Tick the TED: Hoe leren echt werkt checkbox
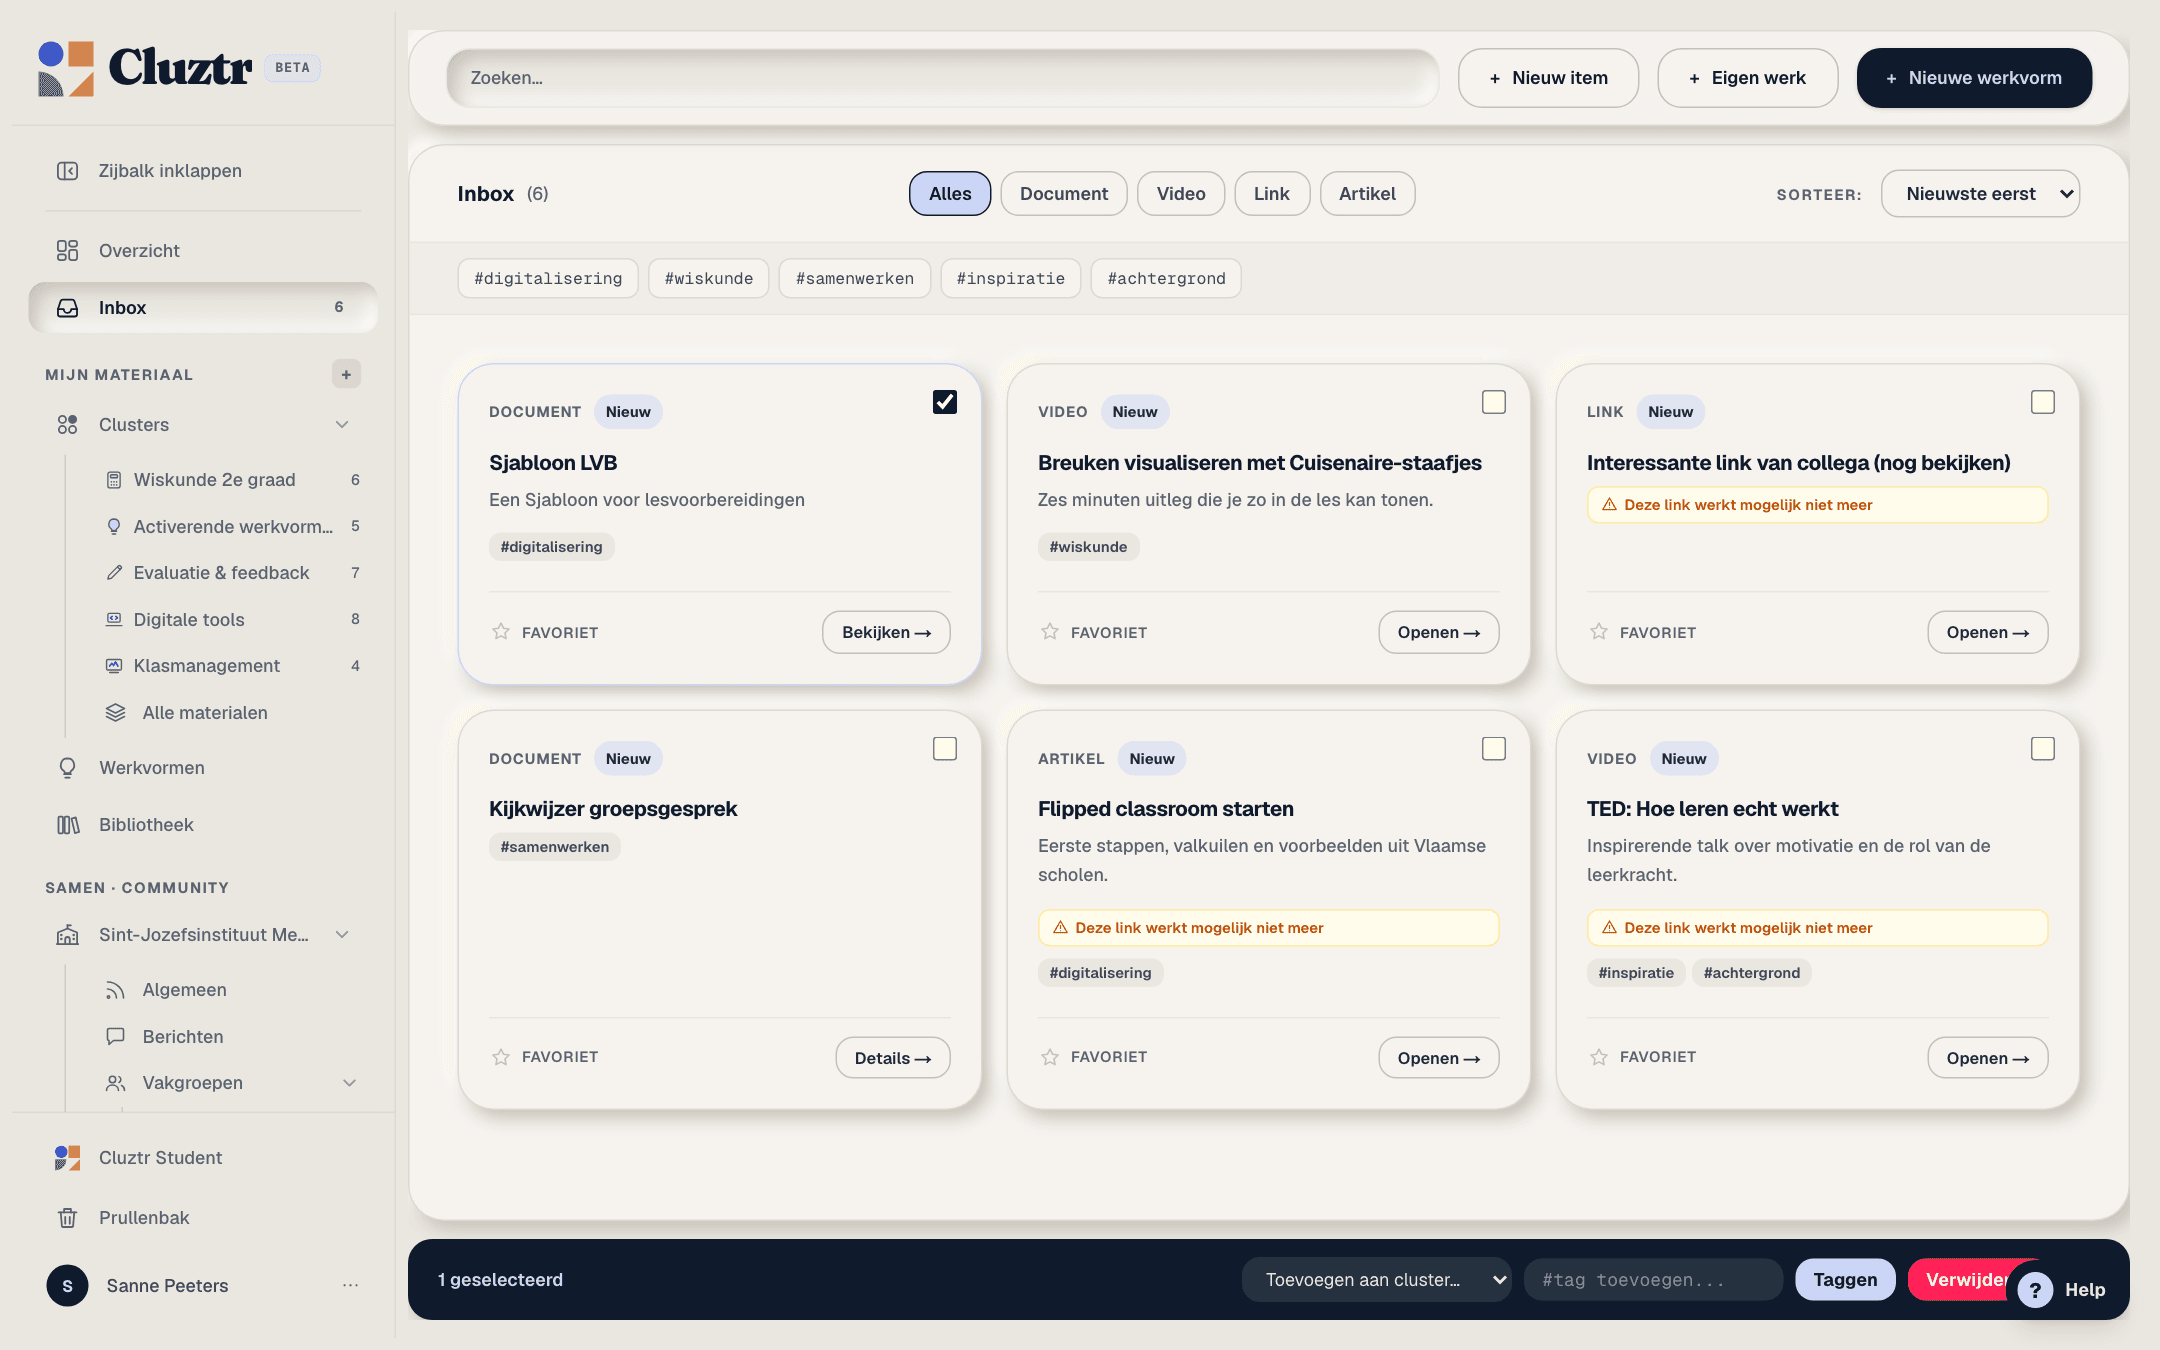The image size is (2160, 1350). [2043, 749]
